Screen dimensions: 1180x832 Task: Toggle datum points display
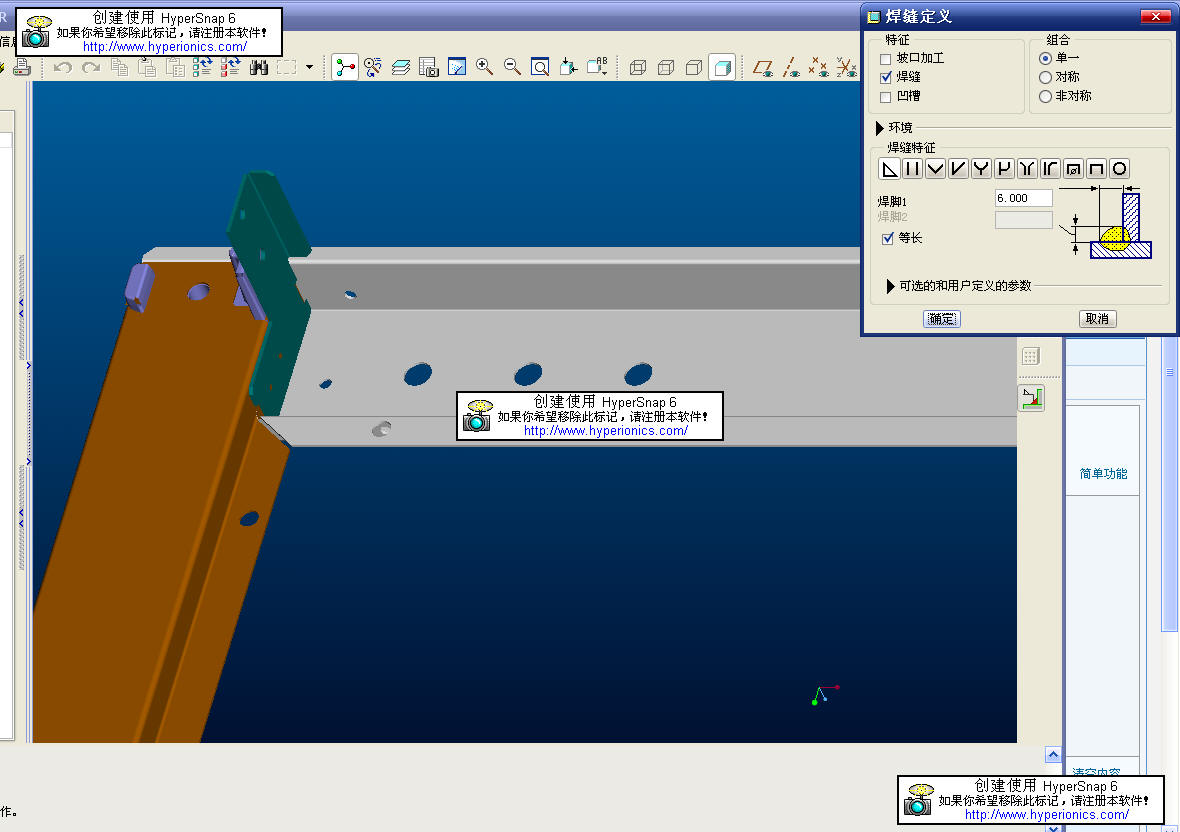click(x=819, y=68)
